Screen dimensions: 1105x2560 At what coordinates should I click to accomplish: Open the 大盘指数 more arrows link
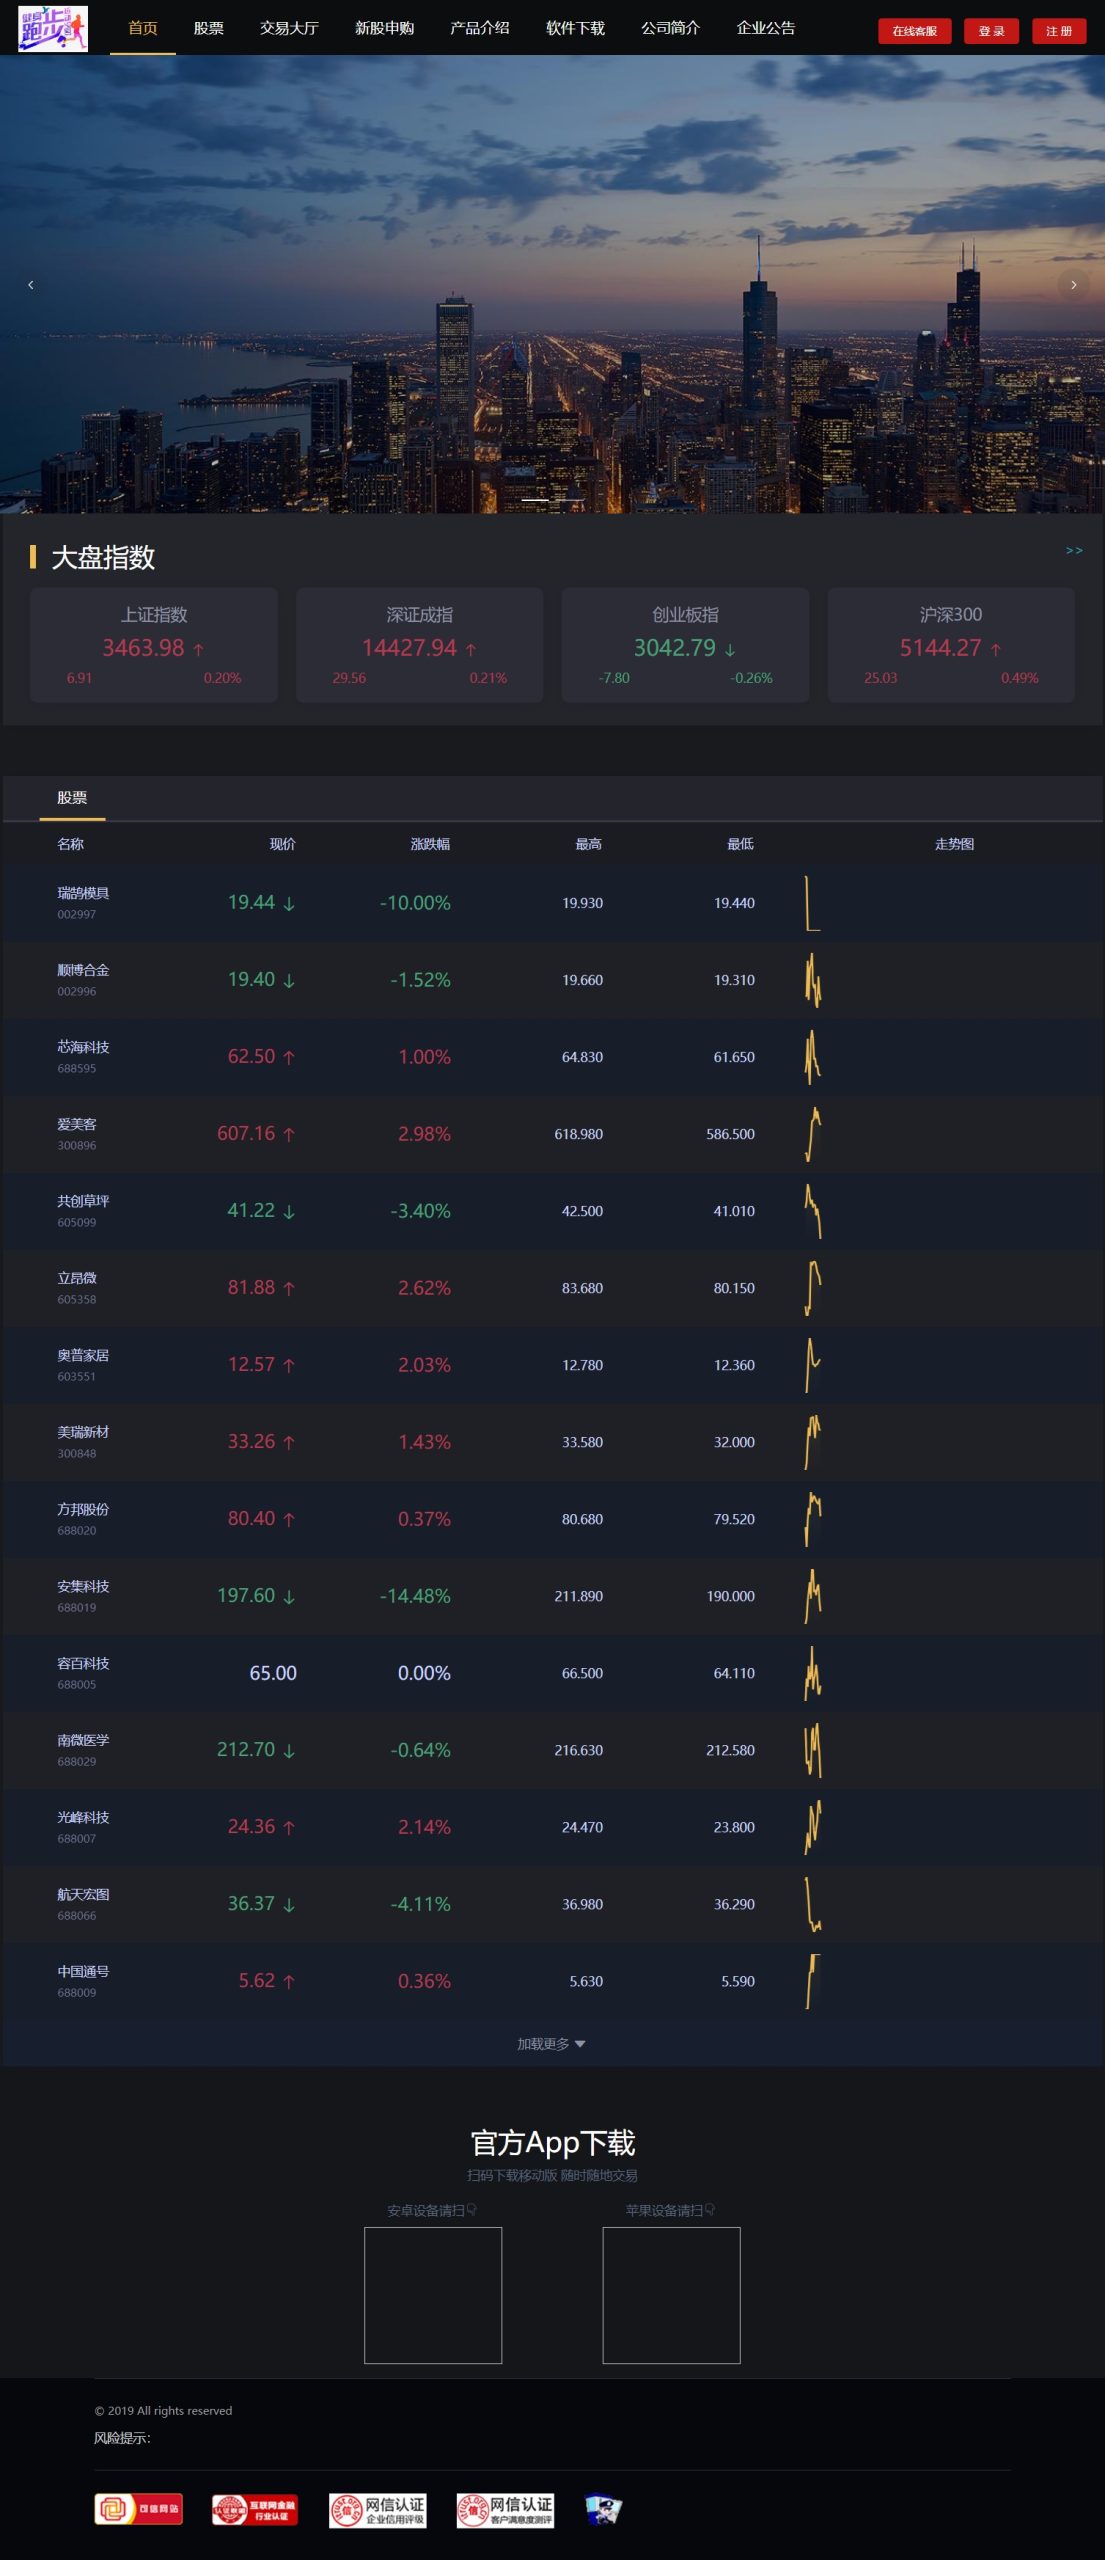(x=1074, y=550)
